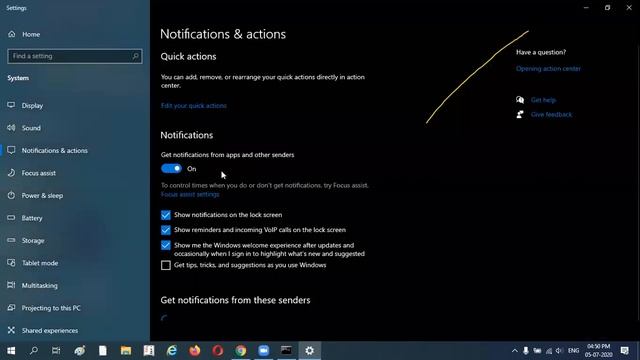
Task: Open the Focus assist settings link
Action: pyautogui.click(x=190, y=194)
